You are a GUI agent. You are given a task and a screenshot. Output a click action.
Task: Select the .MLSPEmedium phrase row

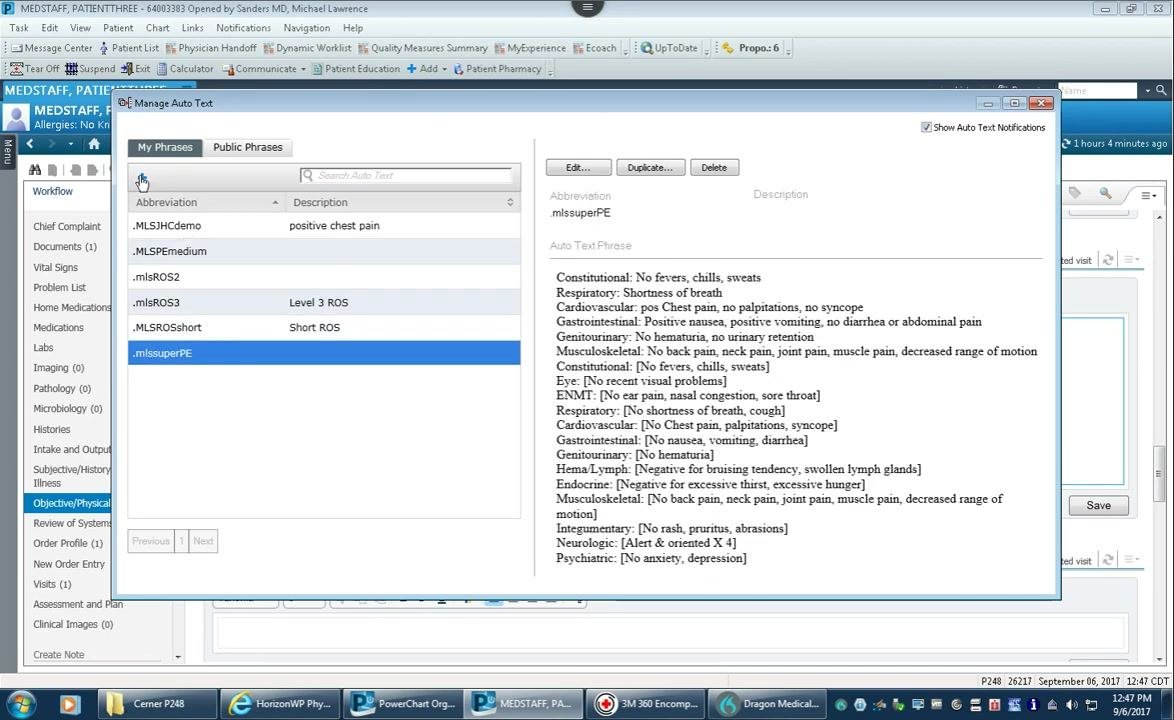coord(324,251)
